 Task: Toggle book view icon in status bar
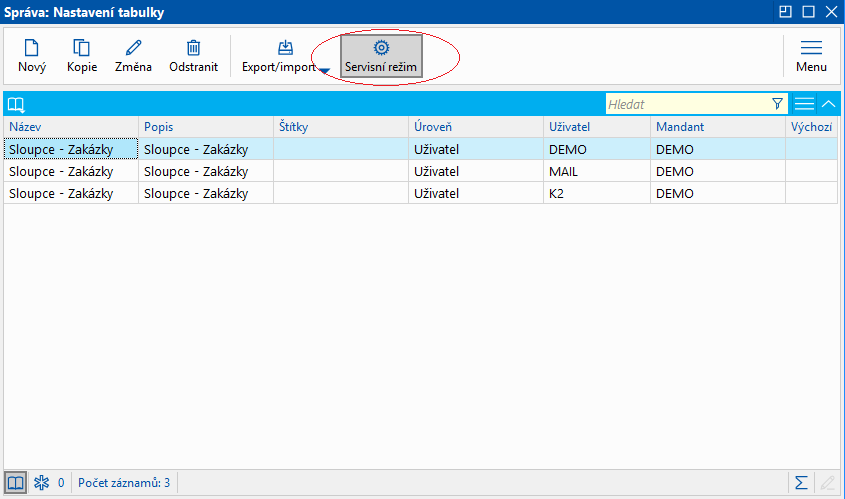pyautogui.click(x=15, y=482)
